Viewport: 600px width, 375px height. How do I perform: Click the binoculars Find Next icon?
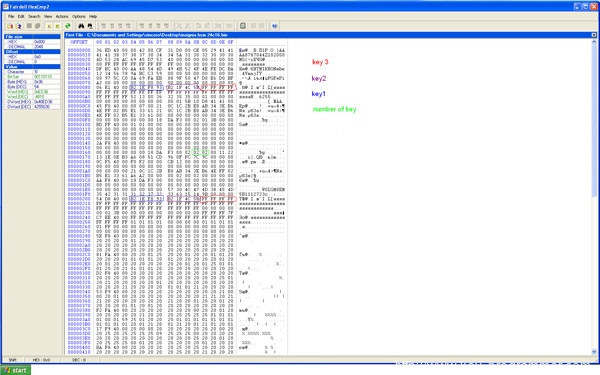(x=90, y=26)
